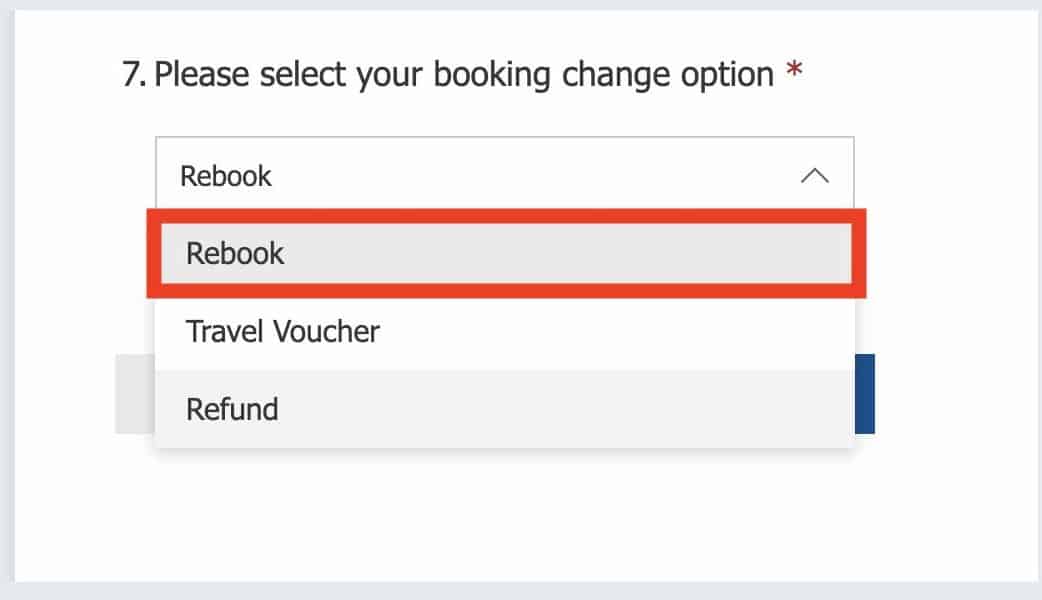Click the word "Refund" in the options list
Screen dimensions: 1042x600
(x=232, y=409)
